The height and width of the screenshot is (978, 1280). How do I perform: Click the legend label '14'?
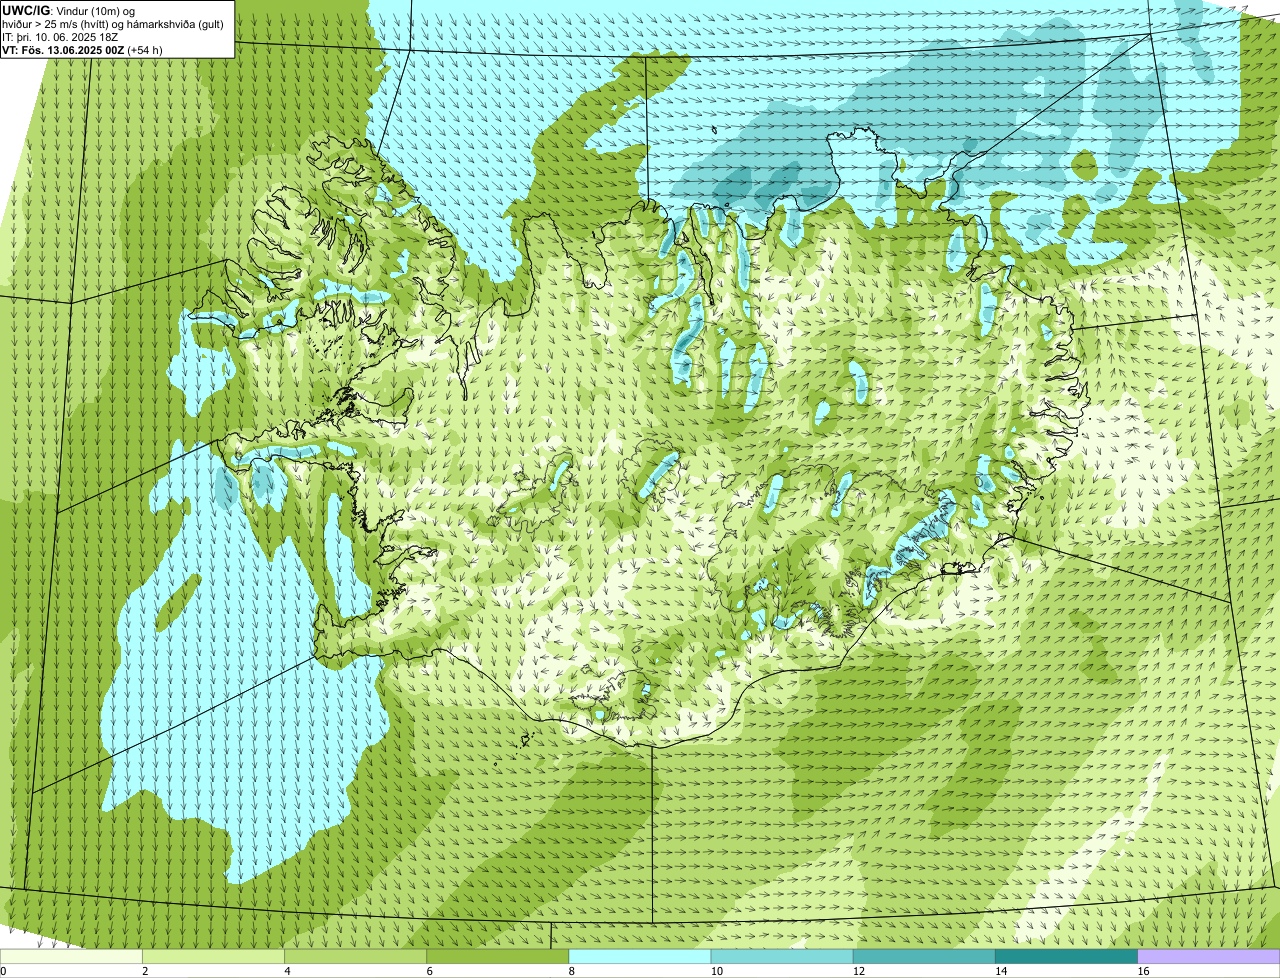pos(1001,971)
